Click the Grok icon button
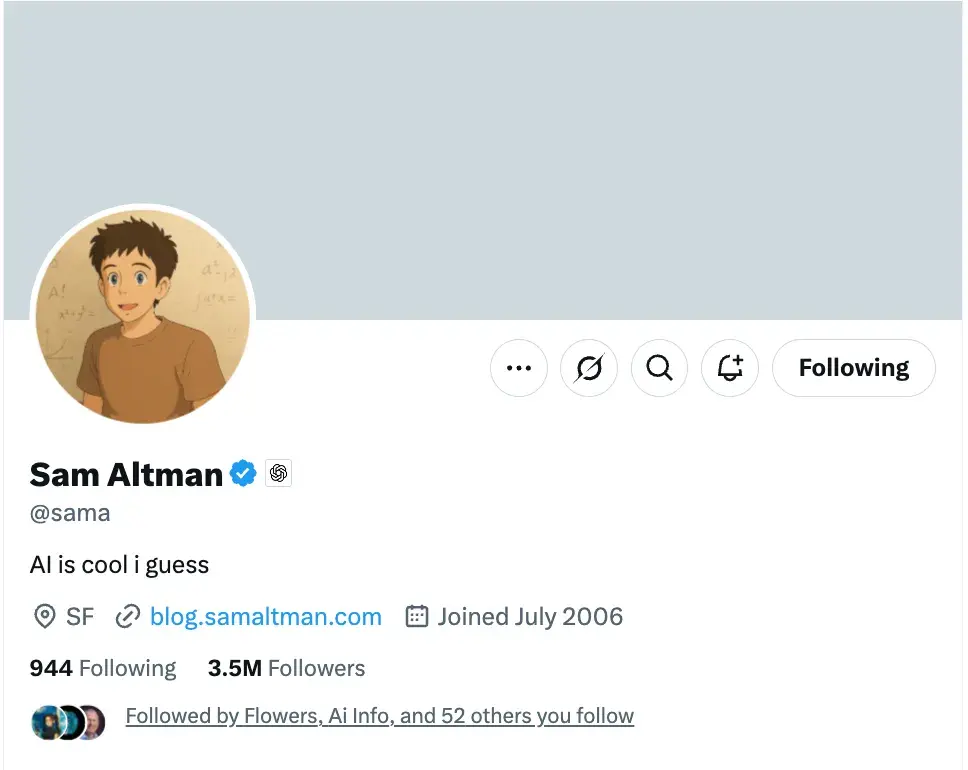 [589, 368]
